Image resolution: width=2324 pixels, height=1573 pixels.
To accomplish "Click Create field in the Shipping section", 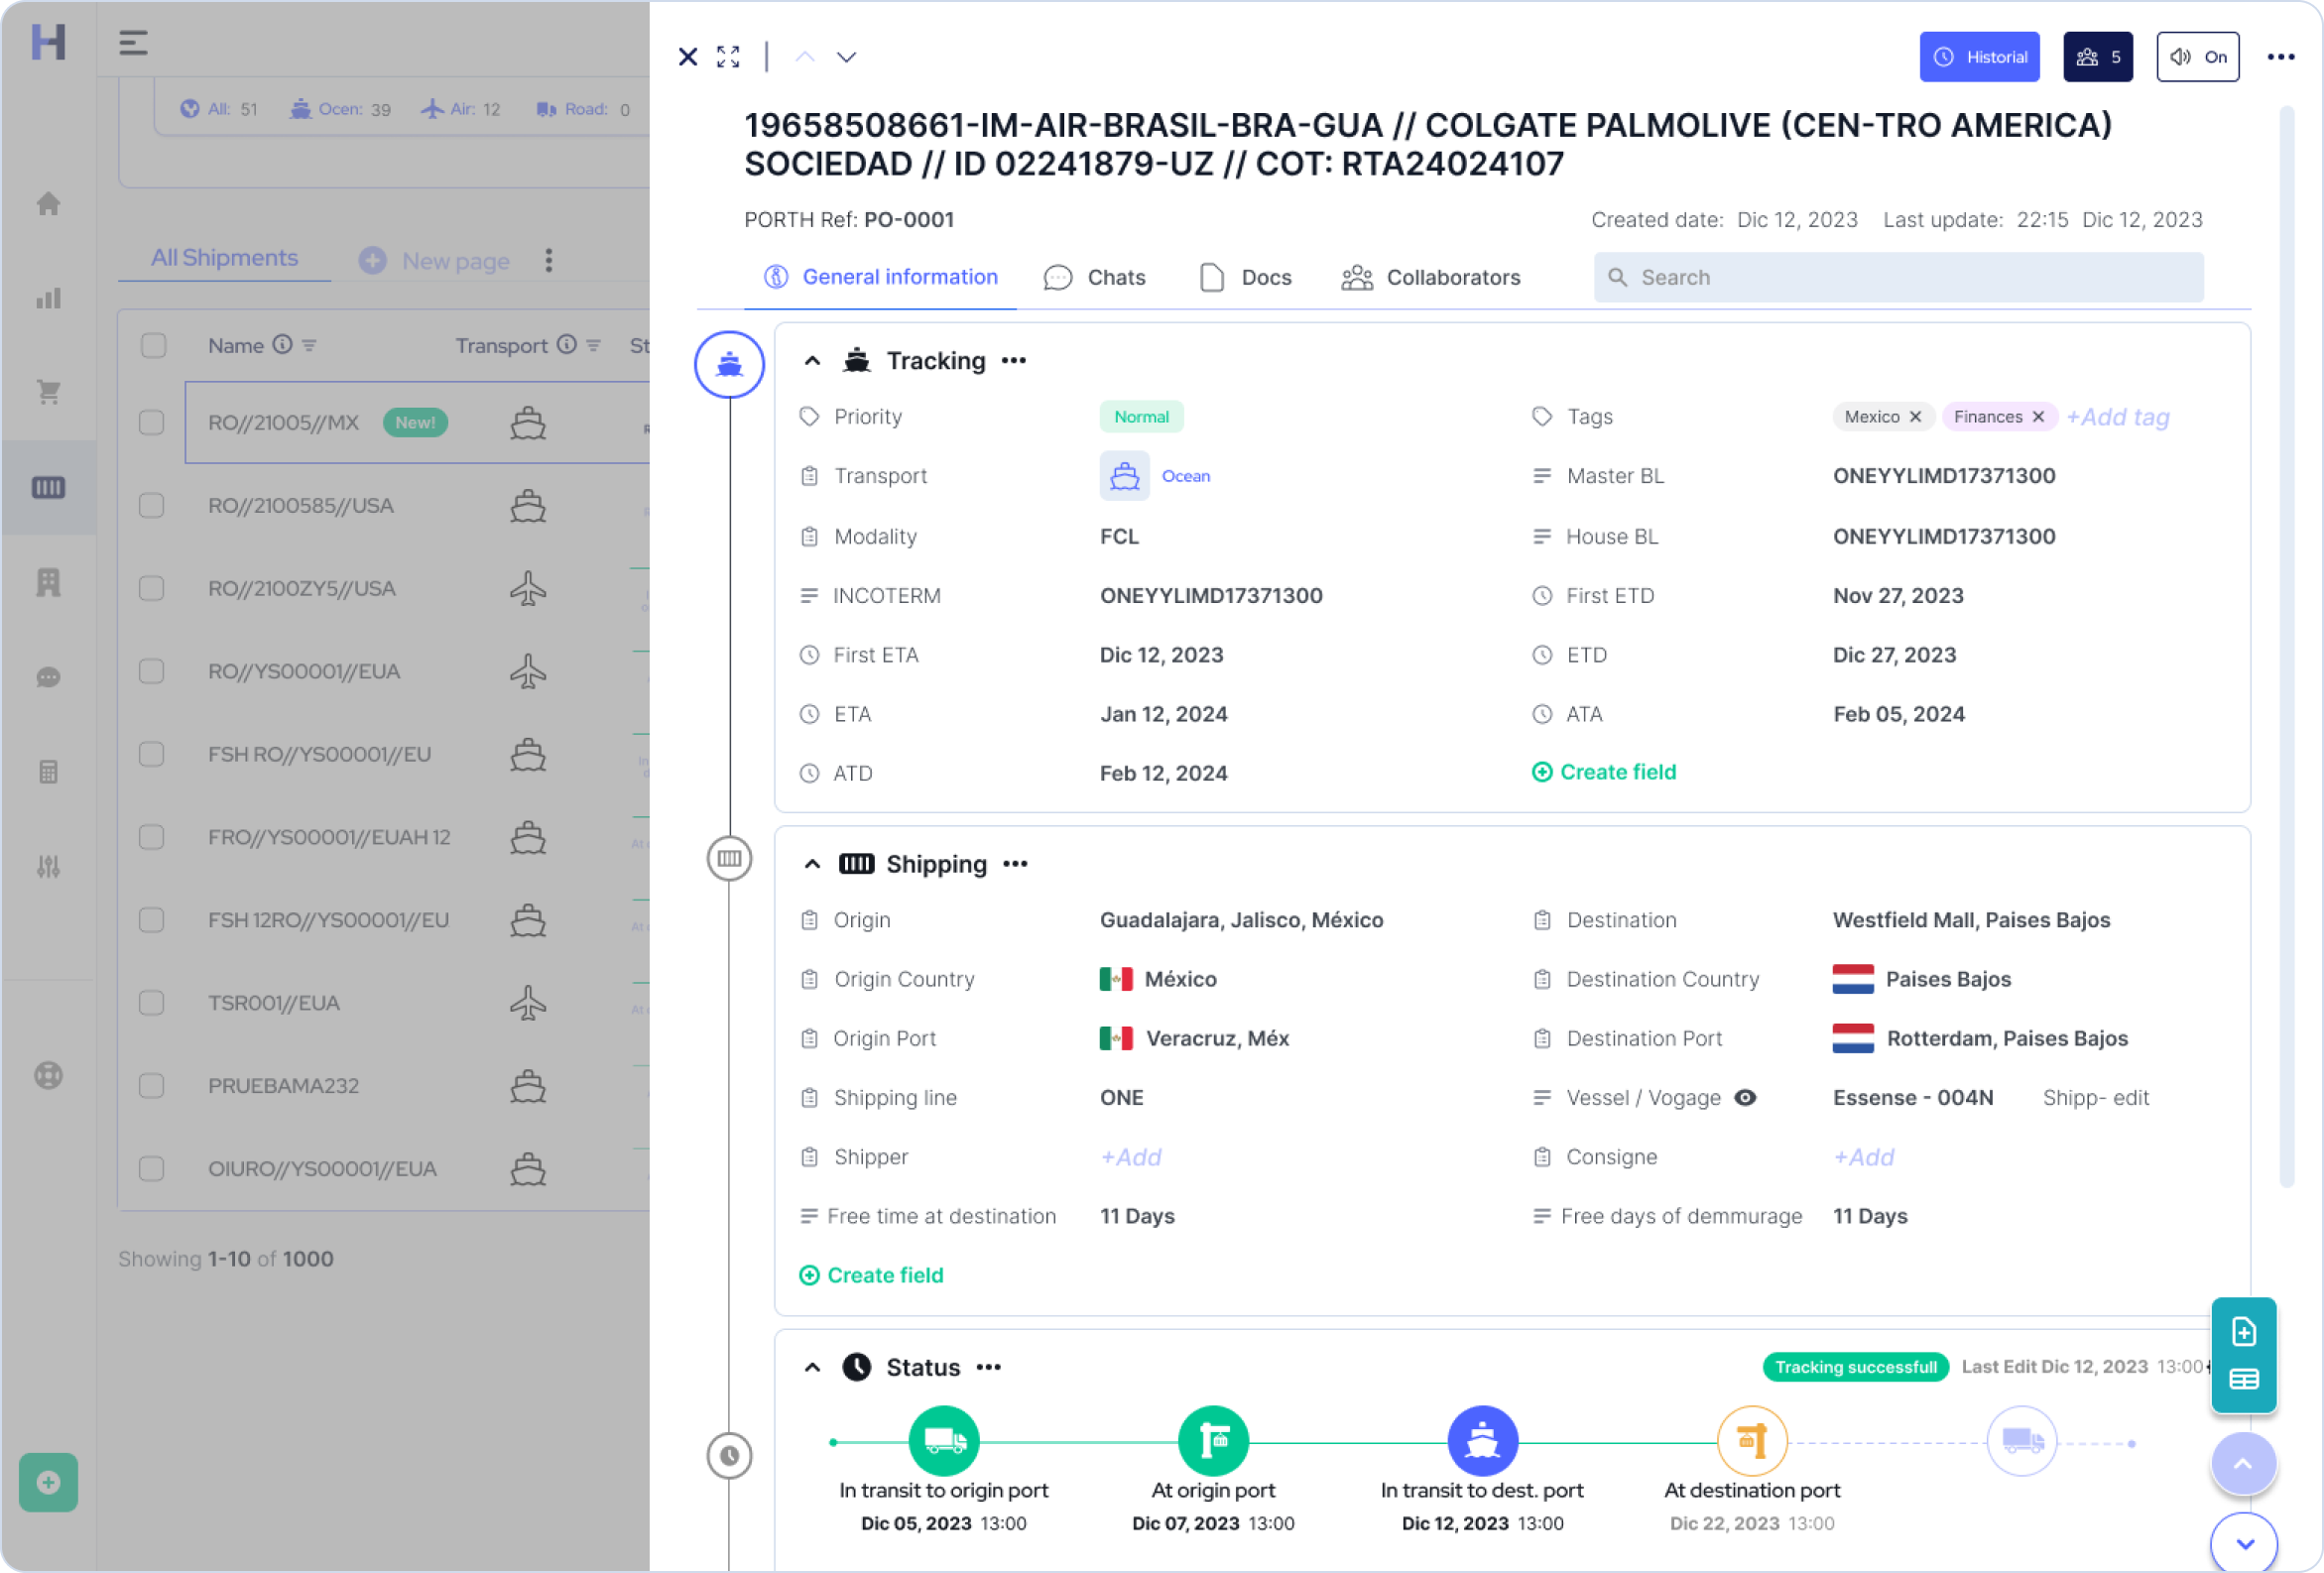I will point(871,1275).
